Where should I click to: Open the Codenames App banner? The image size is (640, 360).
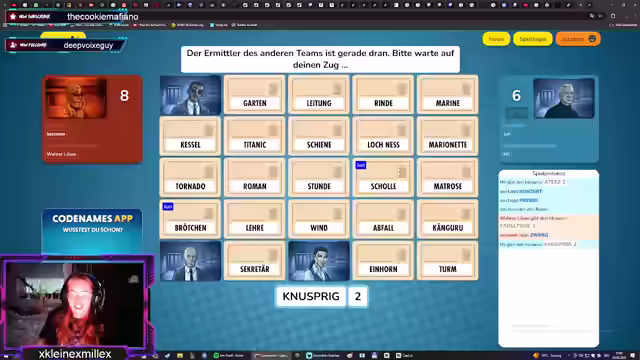coord(92,232)
